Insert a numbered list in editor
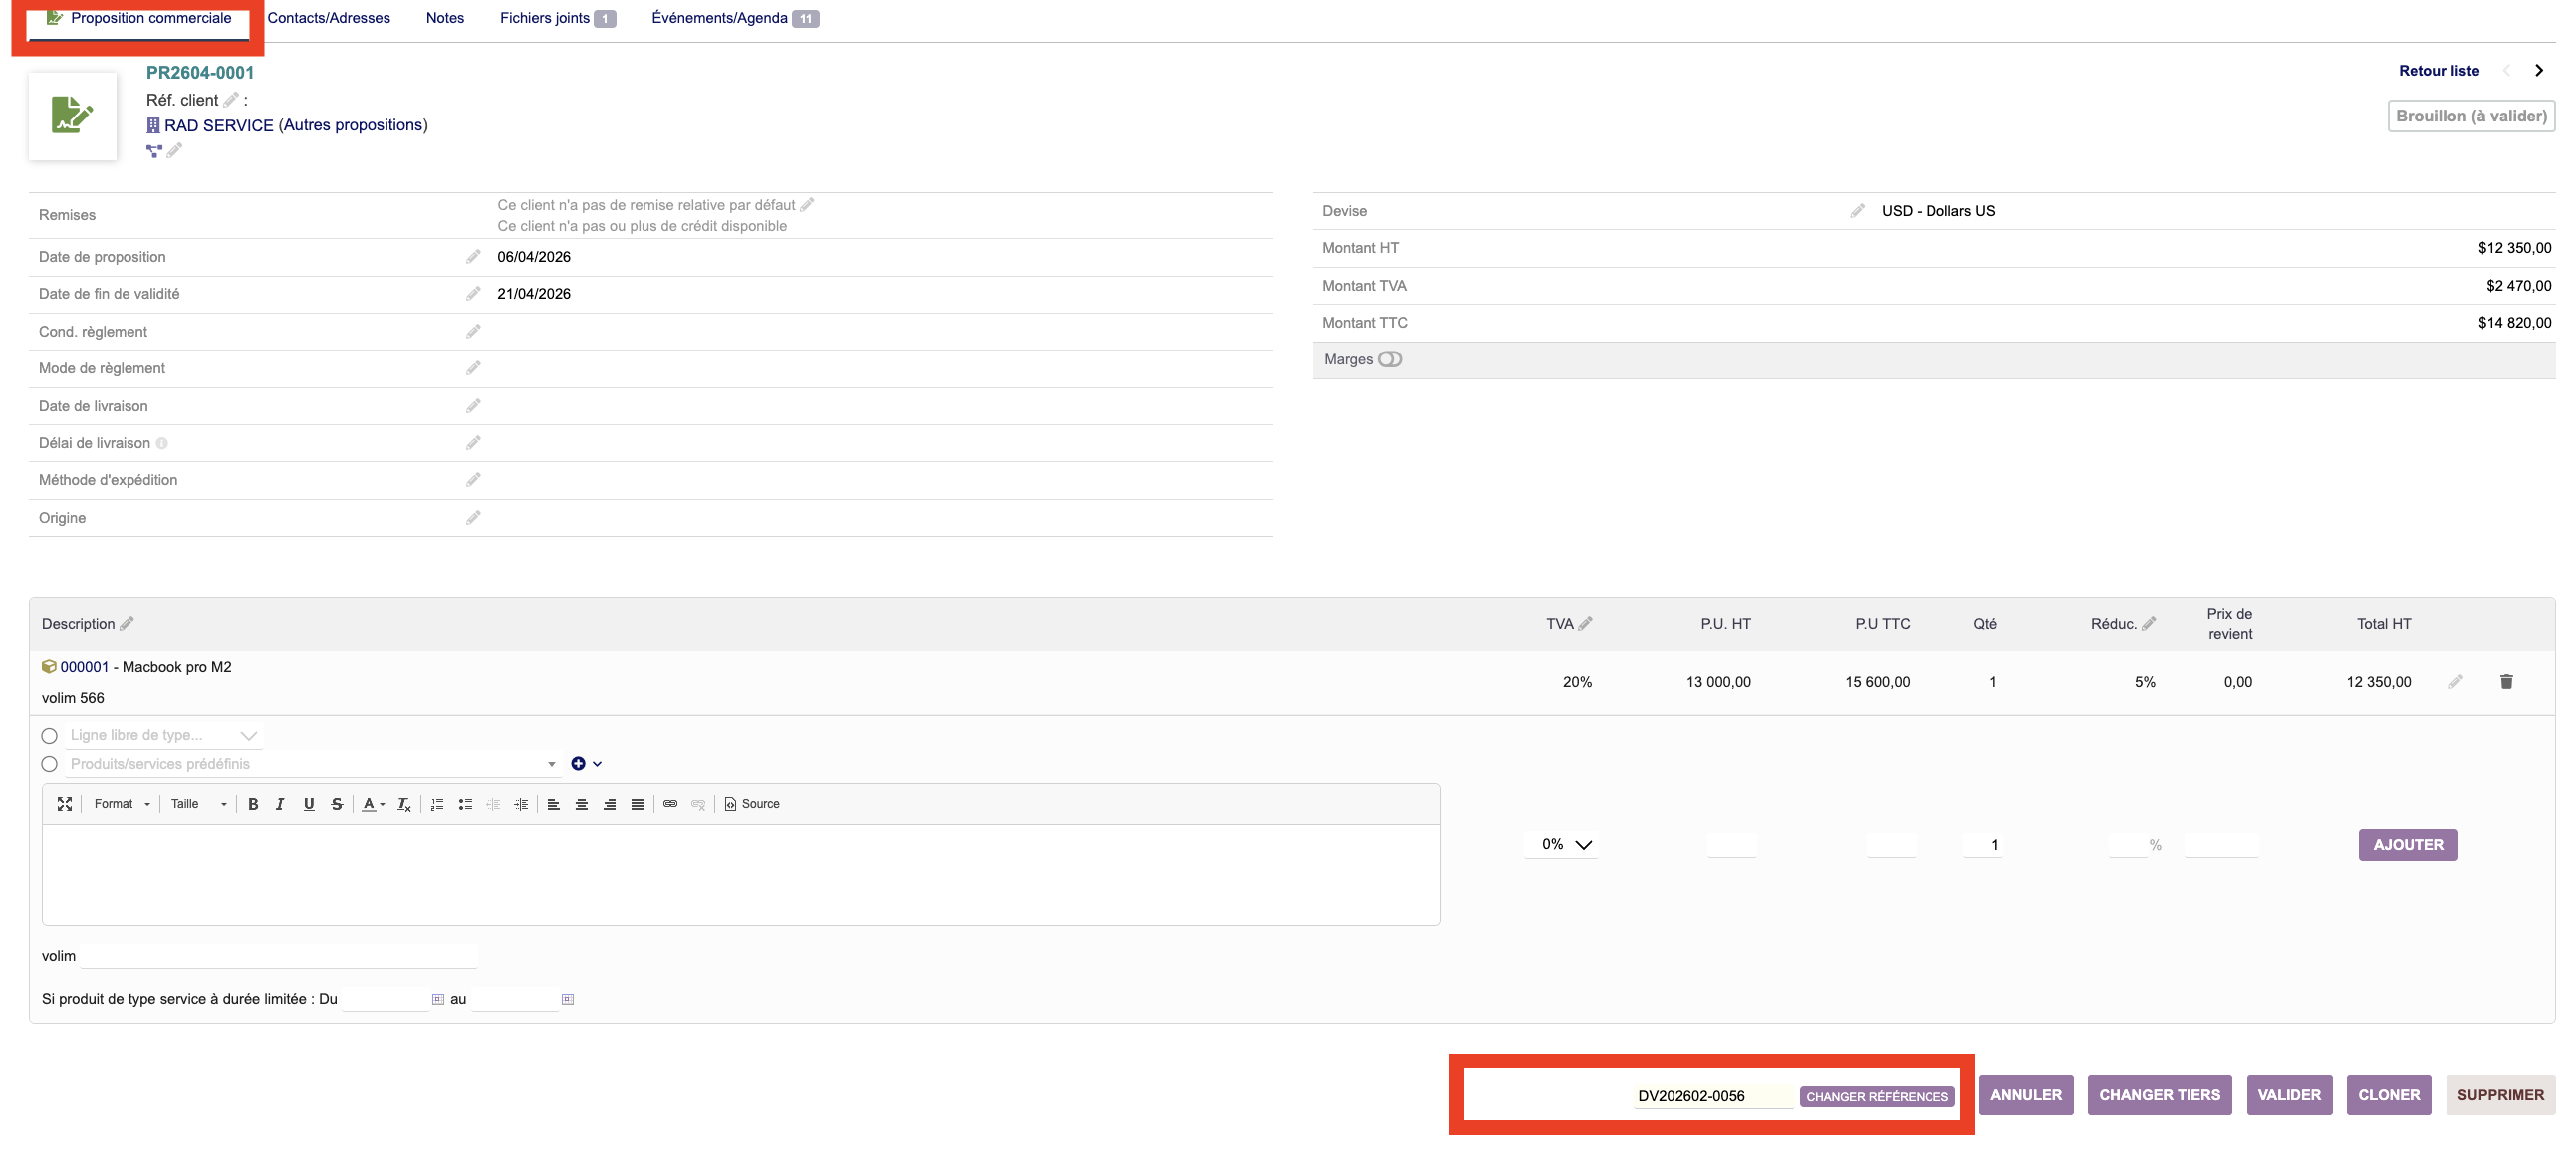Screen dimensions: 2576x1175 (437, 804)
